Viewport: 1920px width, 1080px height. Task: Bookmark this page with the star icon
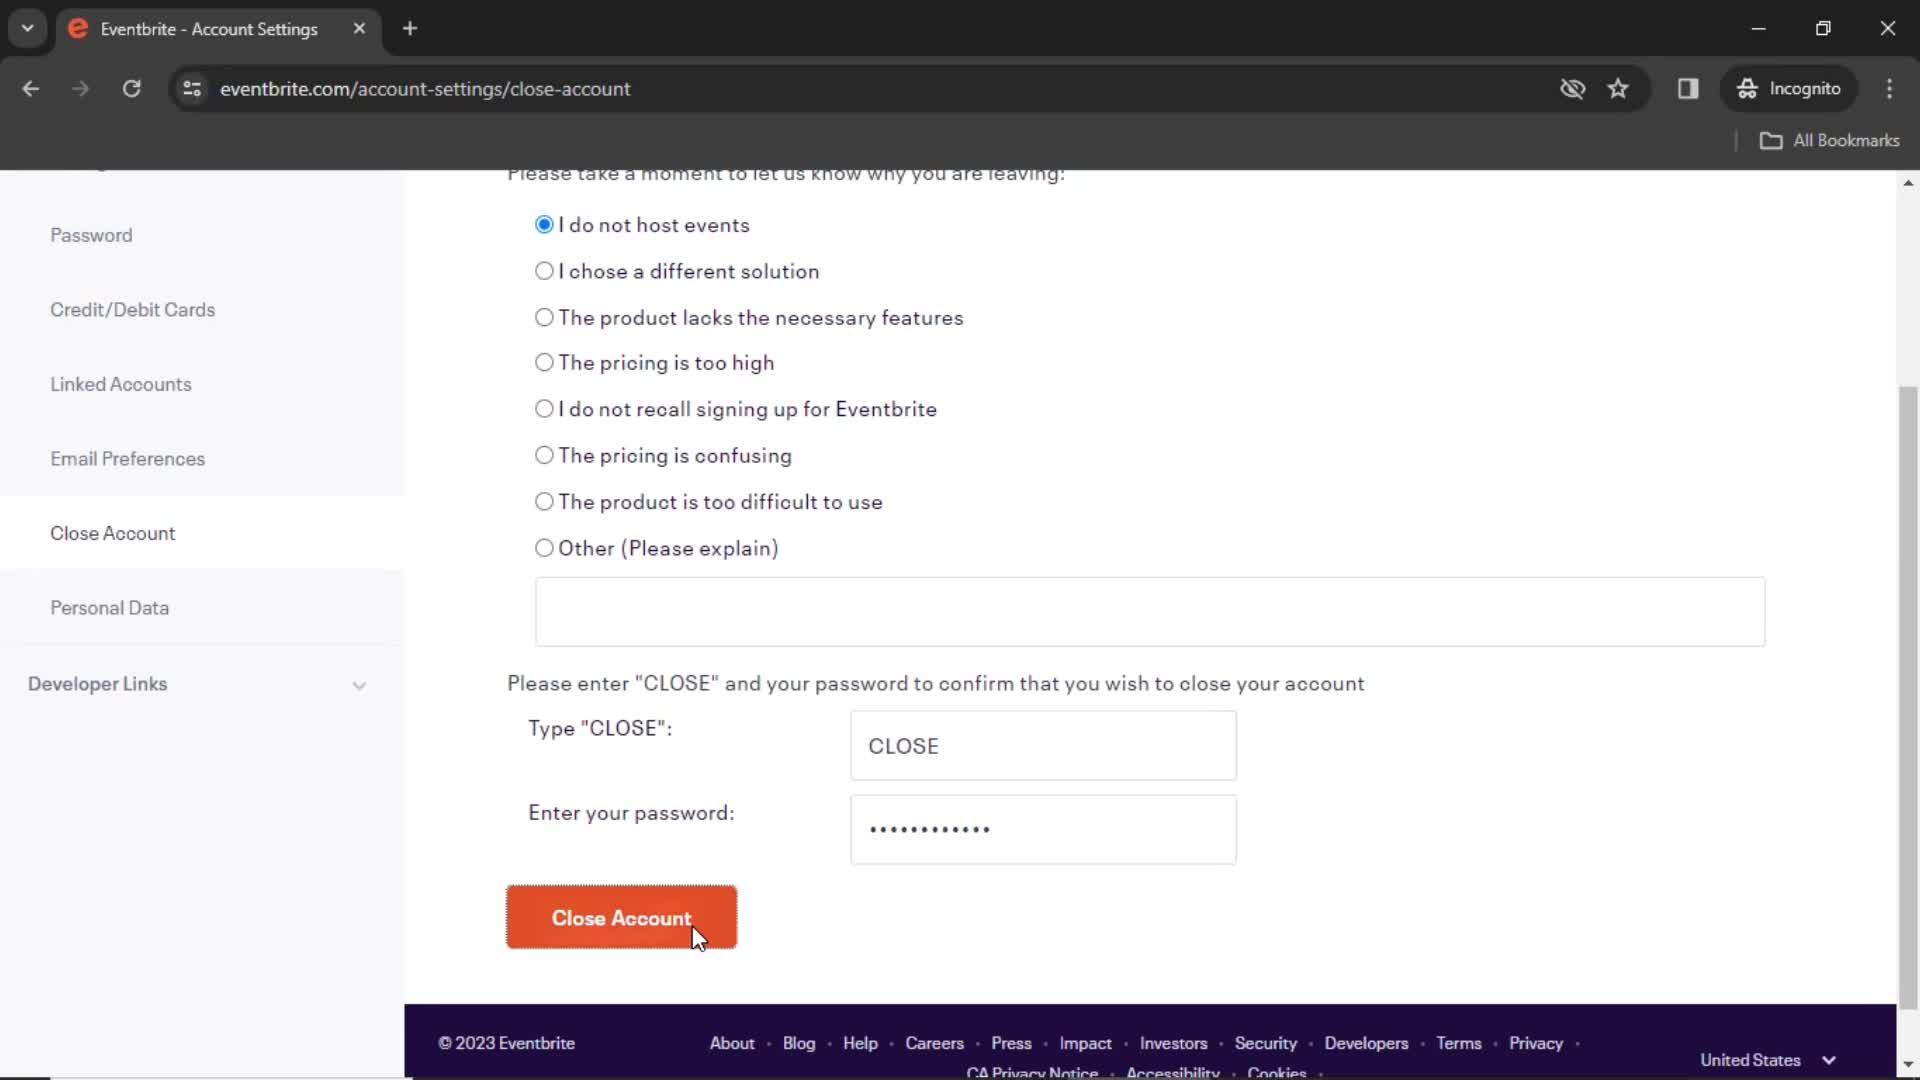click(x=1618, y=89)
